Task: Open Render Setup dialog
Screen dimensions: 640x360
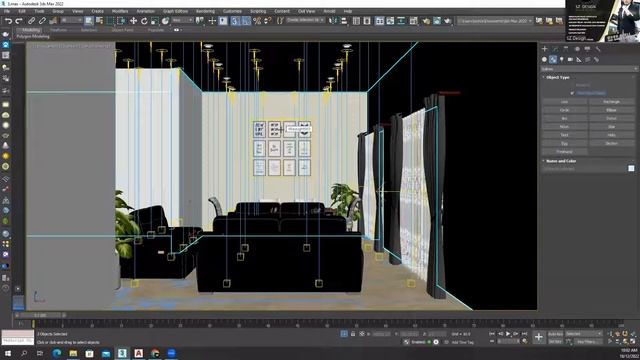Action: point(426,21)
